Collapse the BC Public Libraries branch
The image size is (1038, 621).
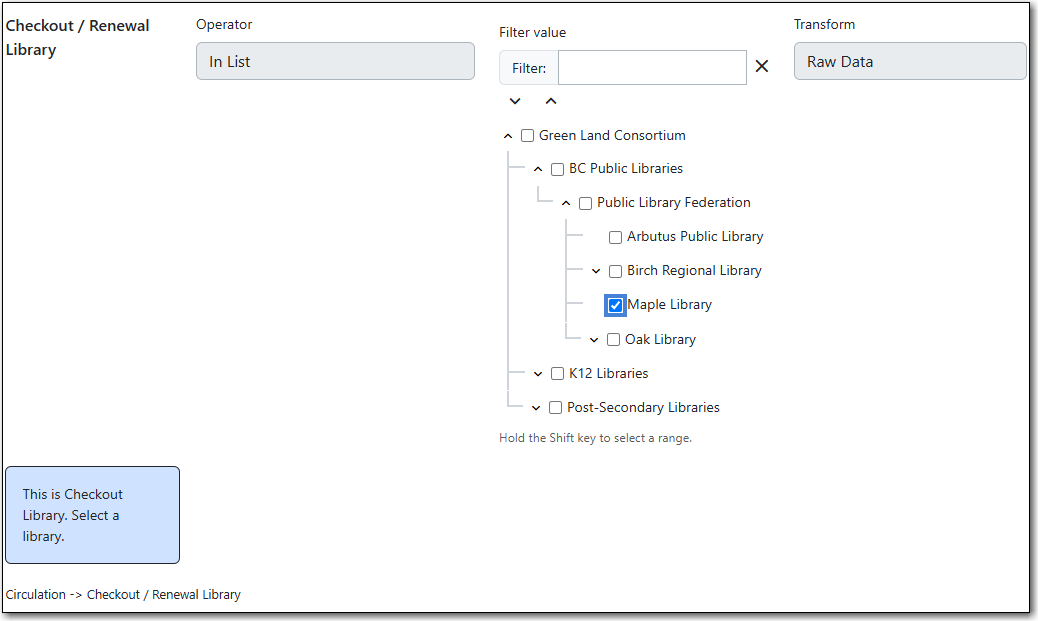[x=538, y=169]
